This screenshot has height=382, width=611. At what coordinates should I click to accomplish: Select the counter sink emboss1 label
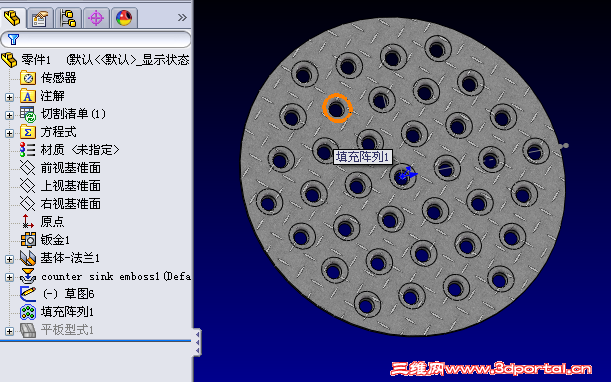pos(116,276)
